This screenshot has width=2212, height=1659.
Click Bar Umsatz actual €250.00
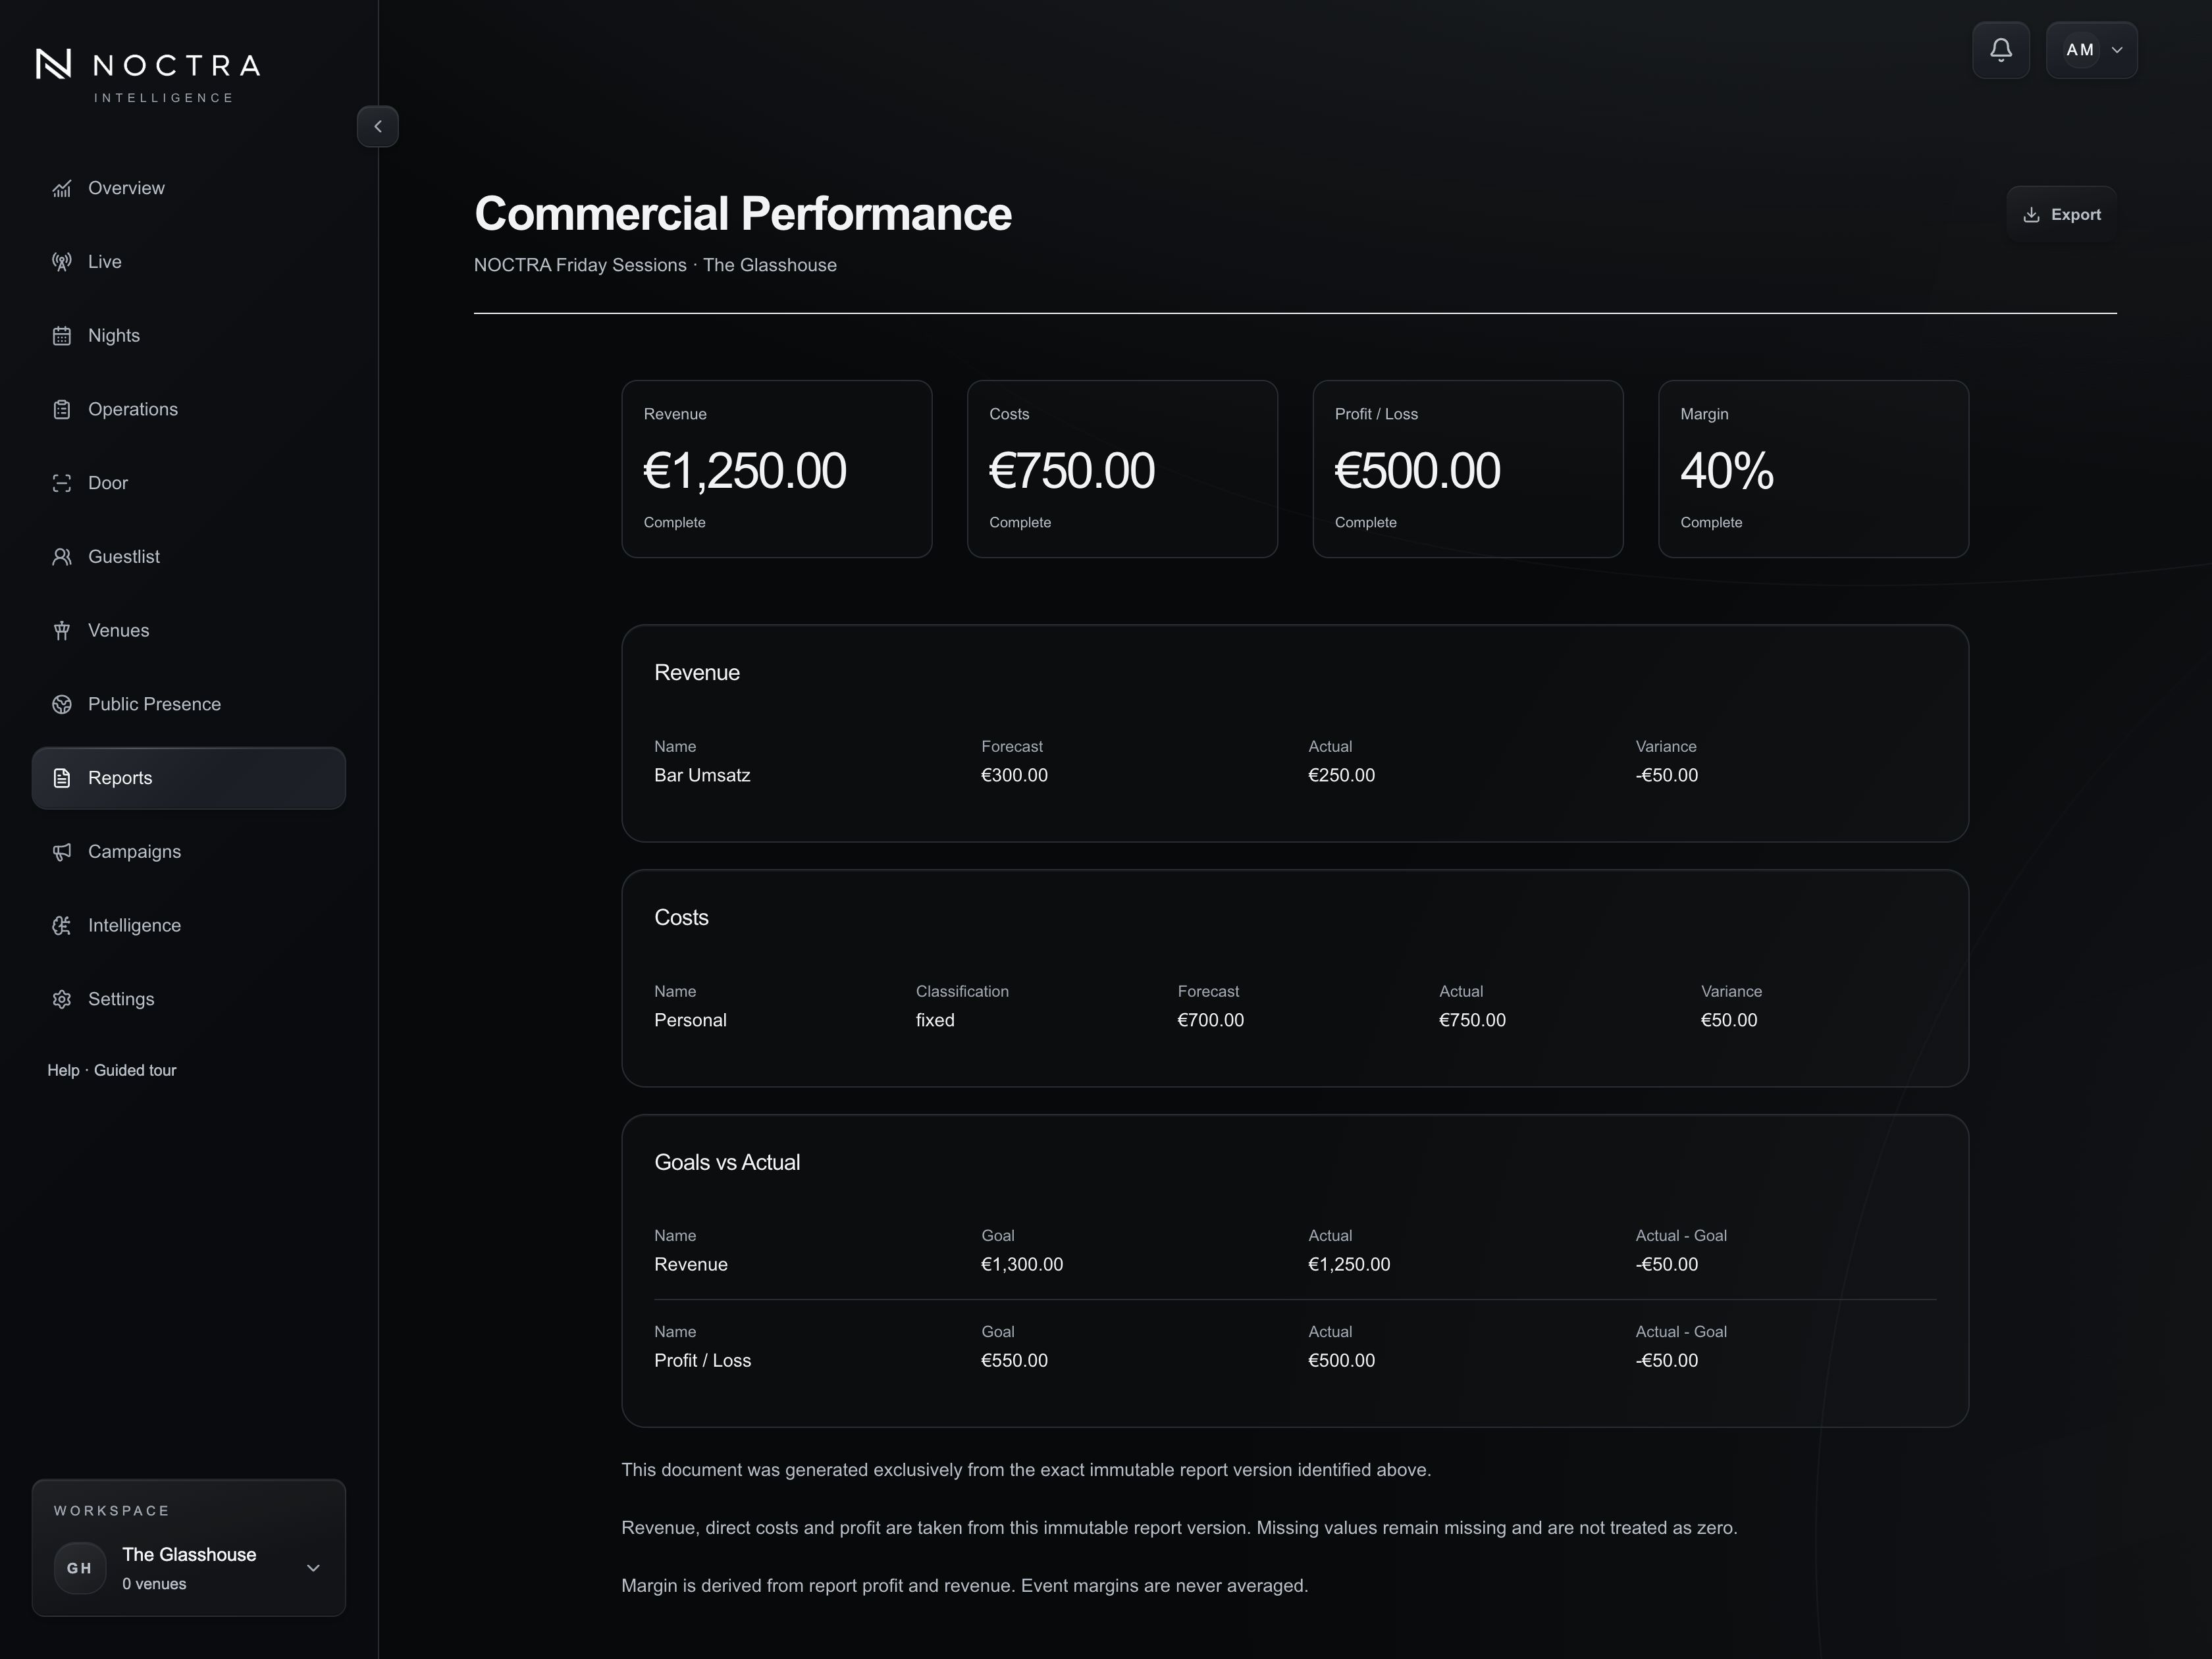coord(1341,775)
